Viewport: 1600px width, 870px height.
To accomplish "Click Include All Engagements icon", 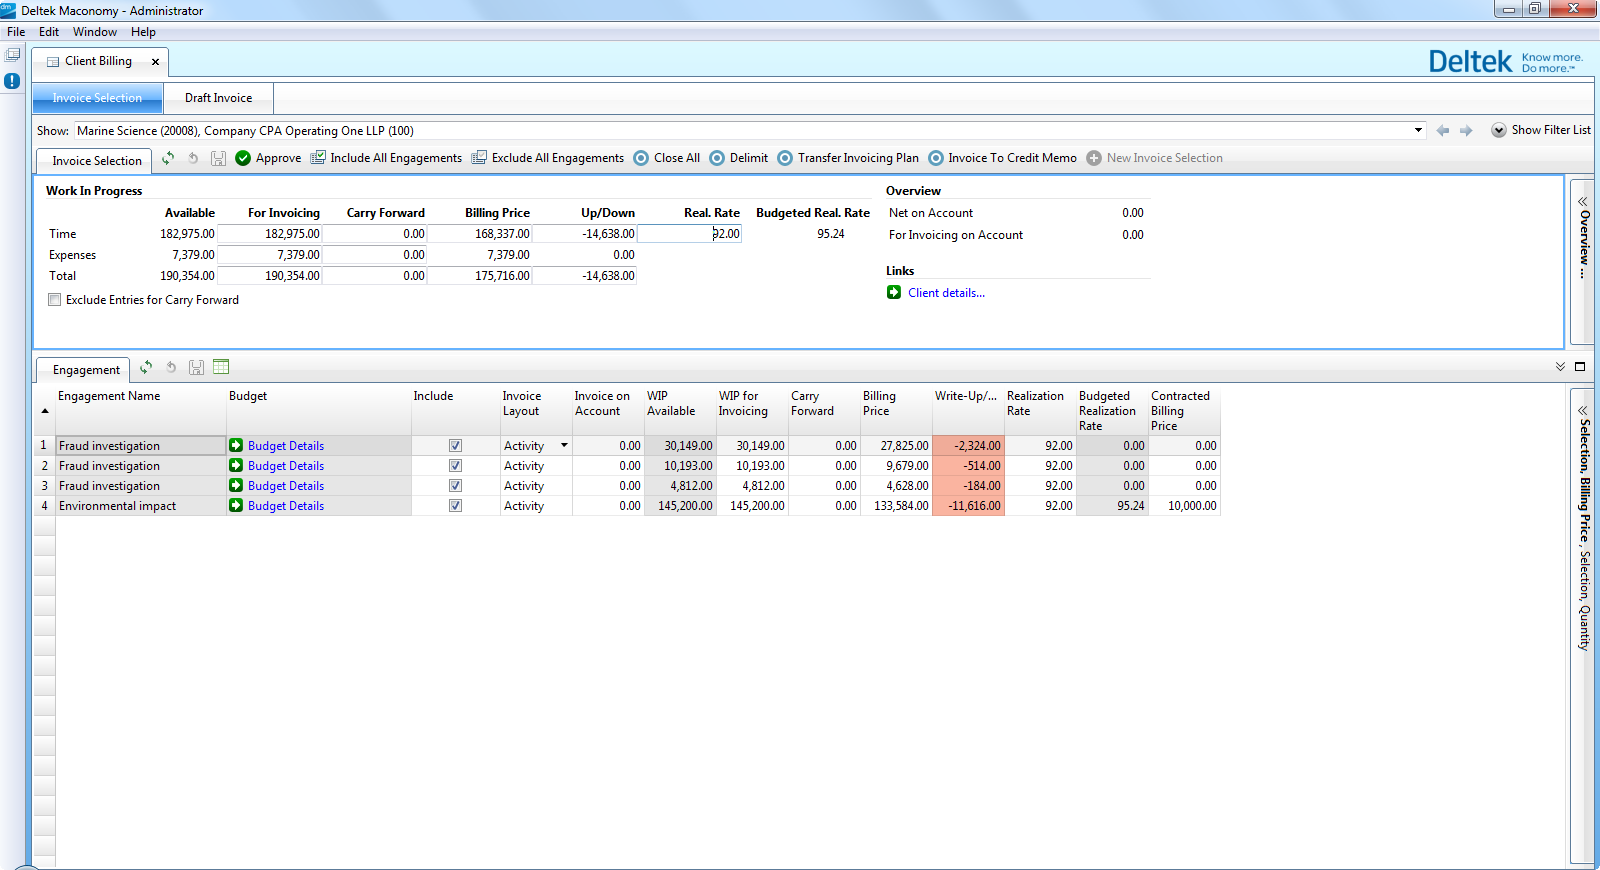I will (x=318, y=158).
